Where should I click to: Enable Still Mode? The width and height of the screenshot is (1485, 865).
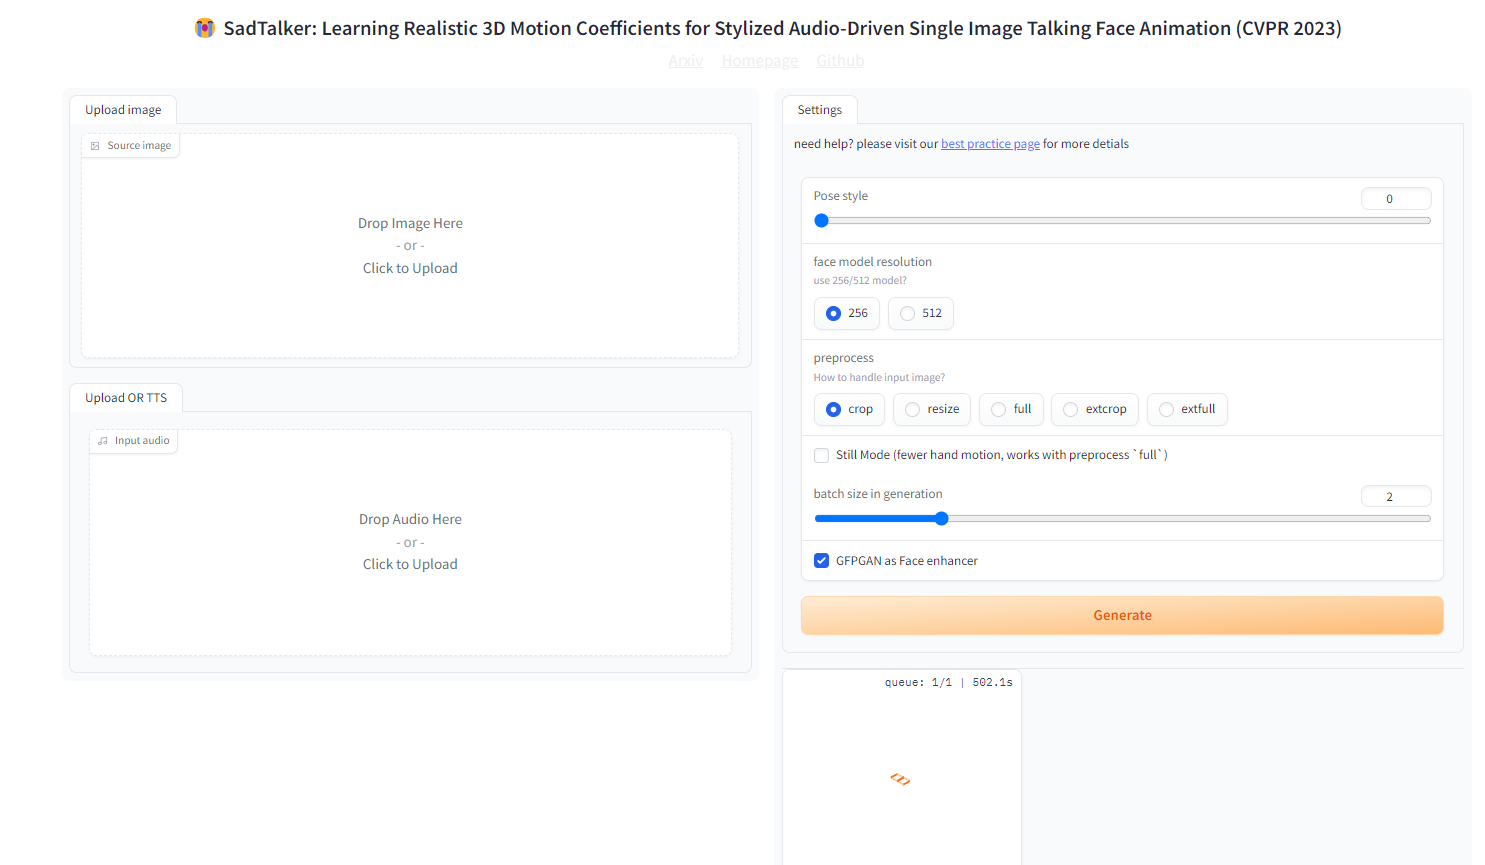click(821, 455)
